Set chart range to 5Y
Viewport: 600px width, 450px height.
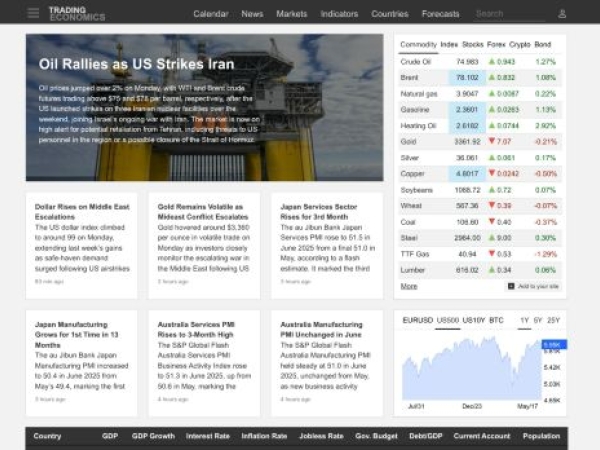[x=538, y=320]
